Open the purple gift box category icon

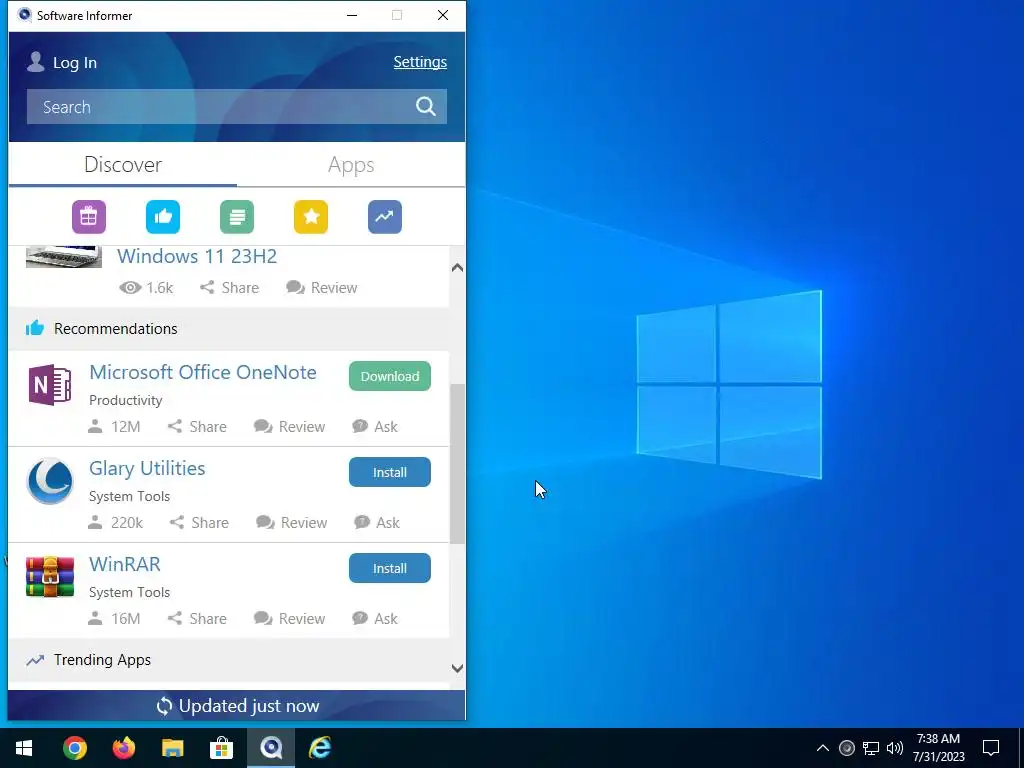click(89, 217)
